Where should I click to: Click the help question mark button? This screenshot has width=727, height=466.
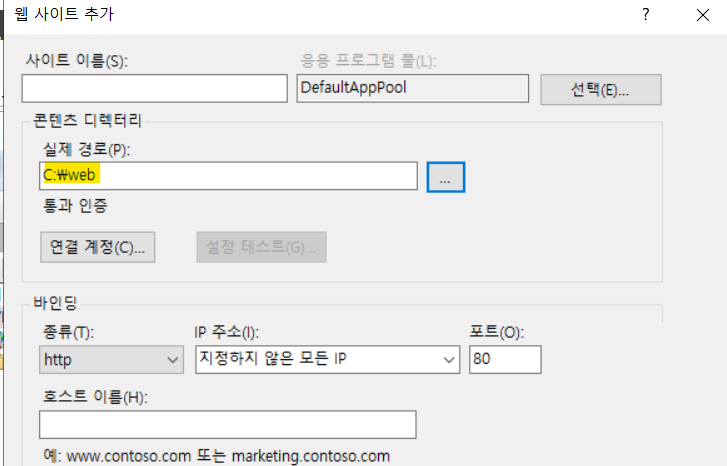pos(646,15)
